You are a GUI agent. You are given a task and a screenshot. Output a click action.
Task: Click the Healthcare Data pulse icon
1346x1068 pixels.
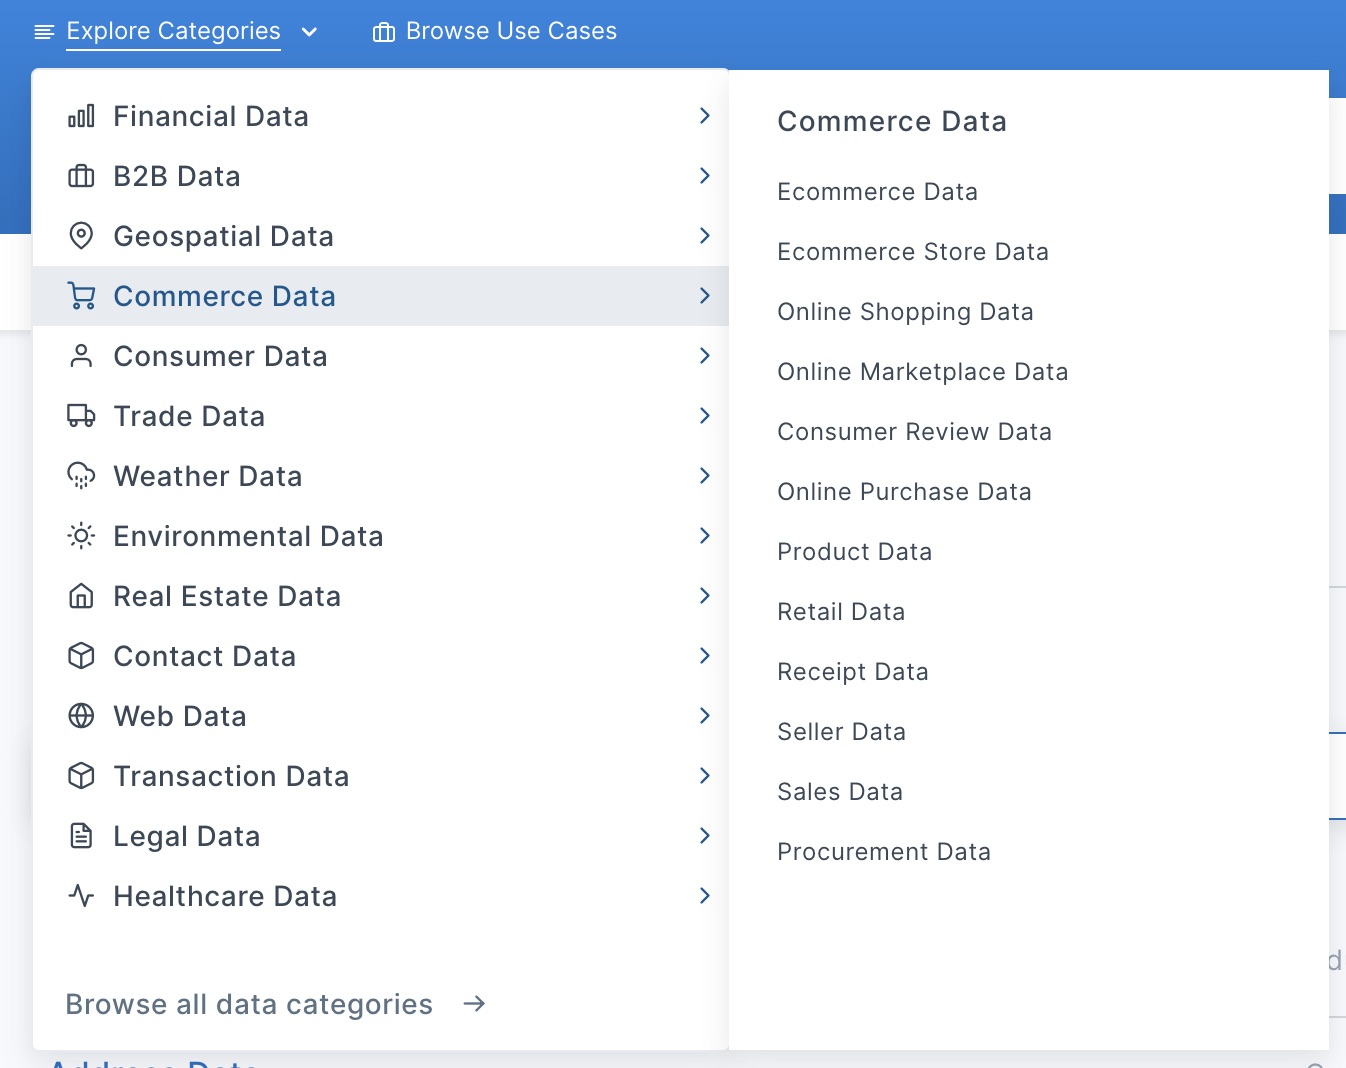tap(81, 896)
